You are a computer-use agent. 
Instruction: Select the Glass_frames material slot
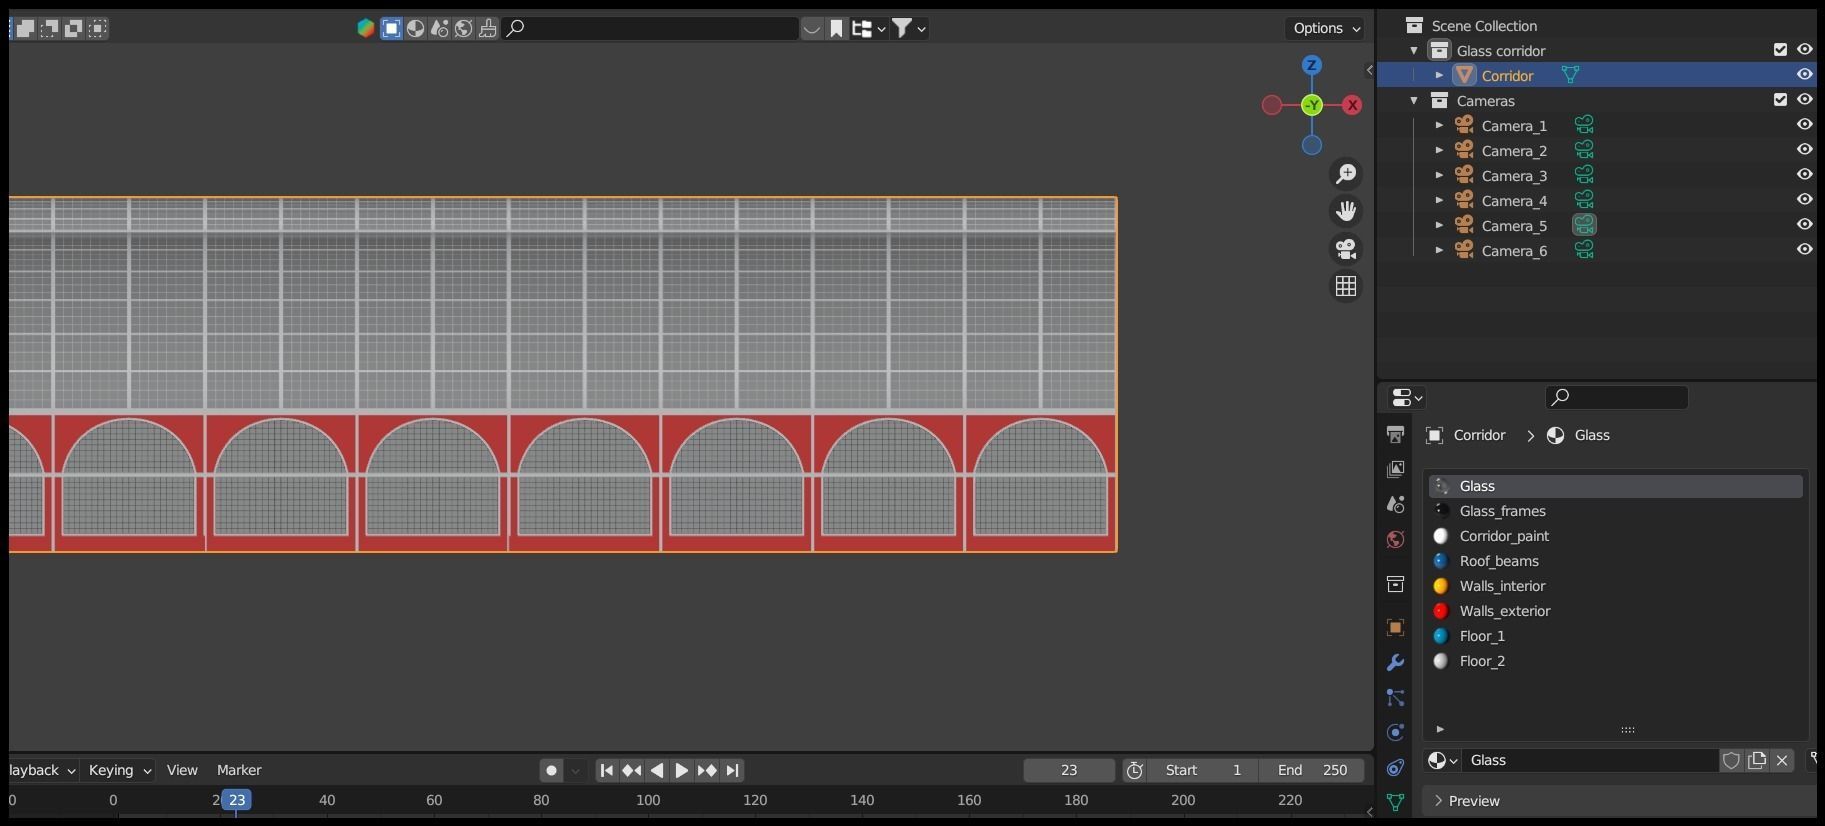pyautogui.click(x=1616, y=511)
